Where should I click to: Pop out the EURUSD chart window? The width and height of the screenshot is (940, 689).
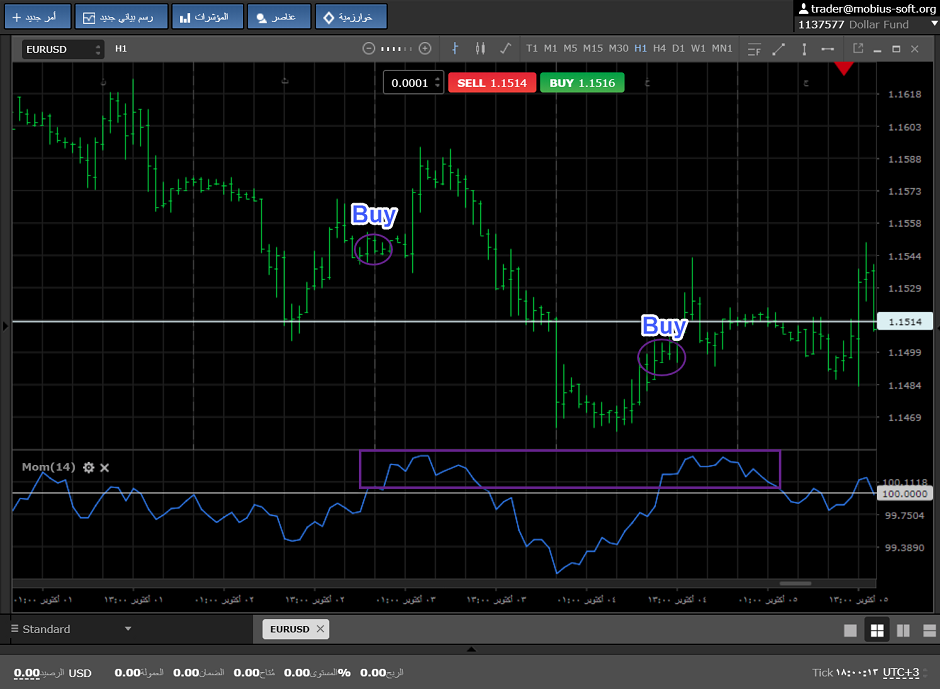click(858, 49)
